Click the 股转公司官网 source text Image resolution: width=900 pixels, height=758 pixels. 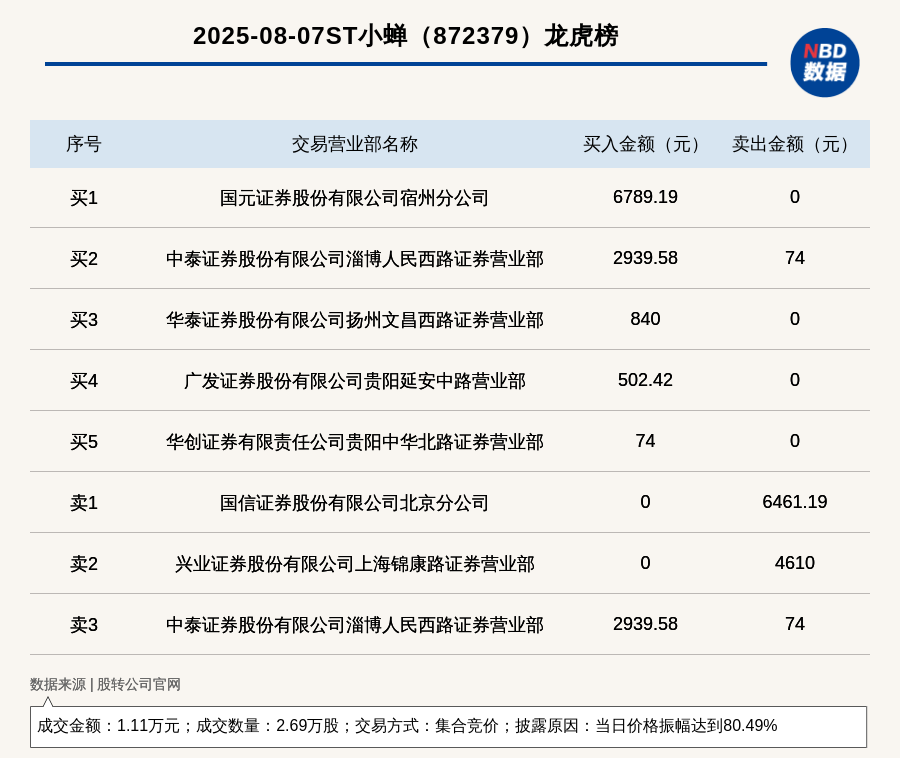[x=138, y=684]
